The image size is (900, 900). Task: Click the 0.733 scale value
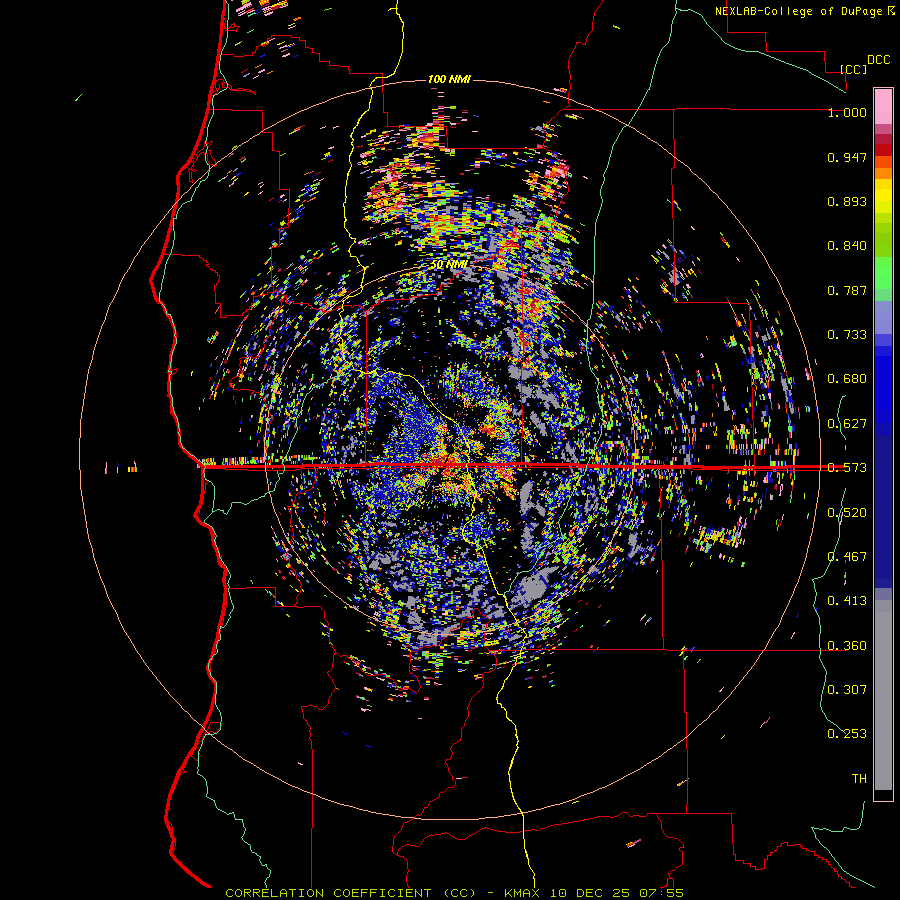coord(847,335)
